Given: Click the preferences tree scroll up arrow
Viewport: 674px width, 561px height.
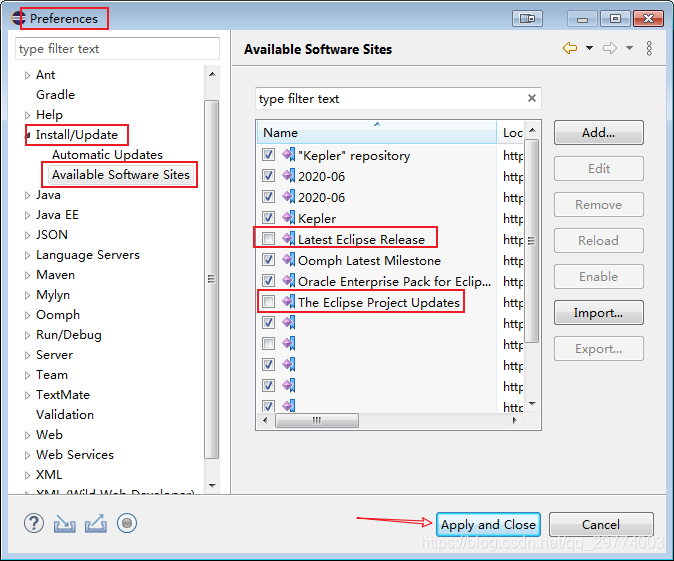Looking at the screenshot, I should coord(212,74).
